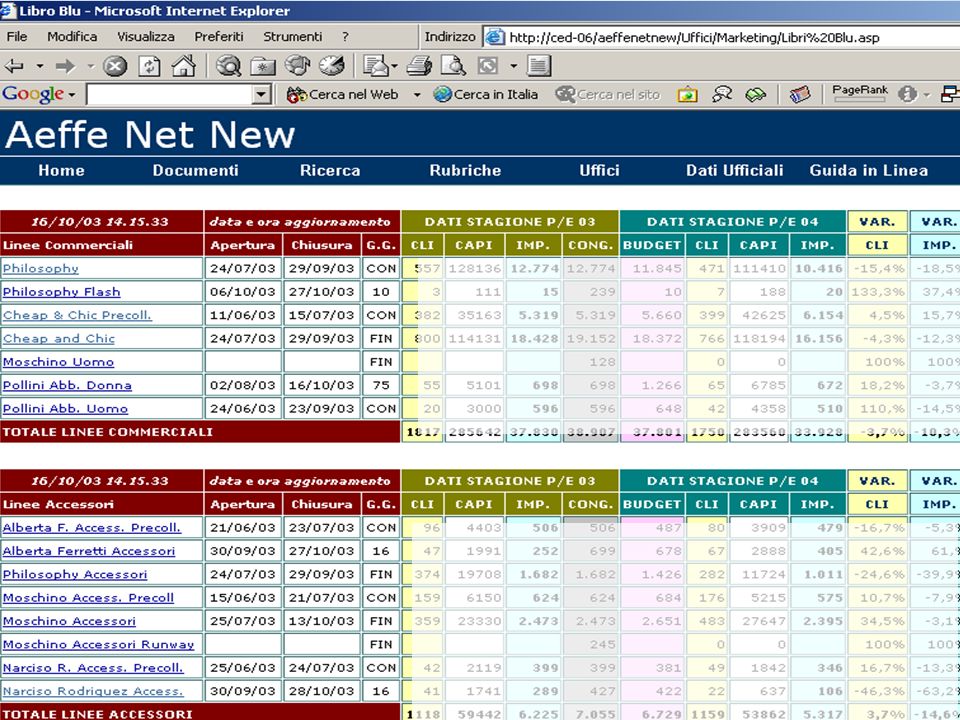Click the Google toolbar green tags icon
The height and width of the screenshot is (720, 960).
point(756,95)
